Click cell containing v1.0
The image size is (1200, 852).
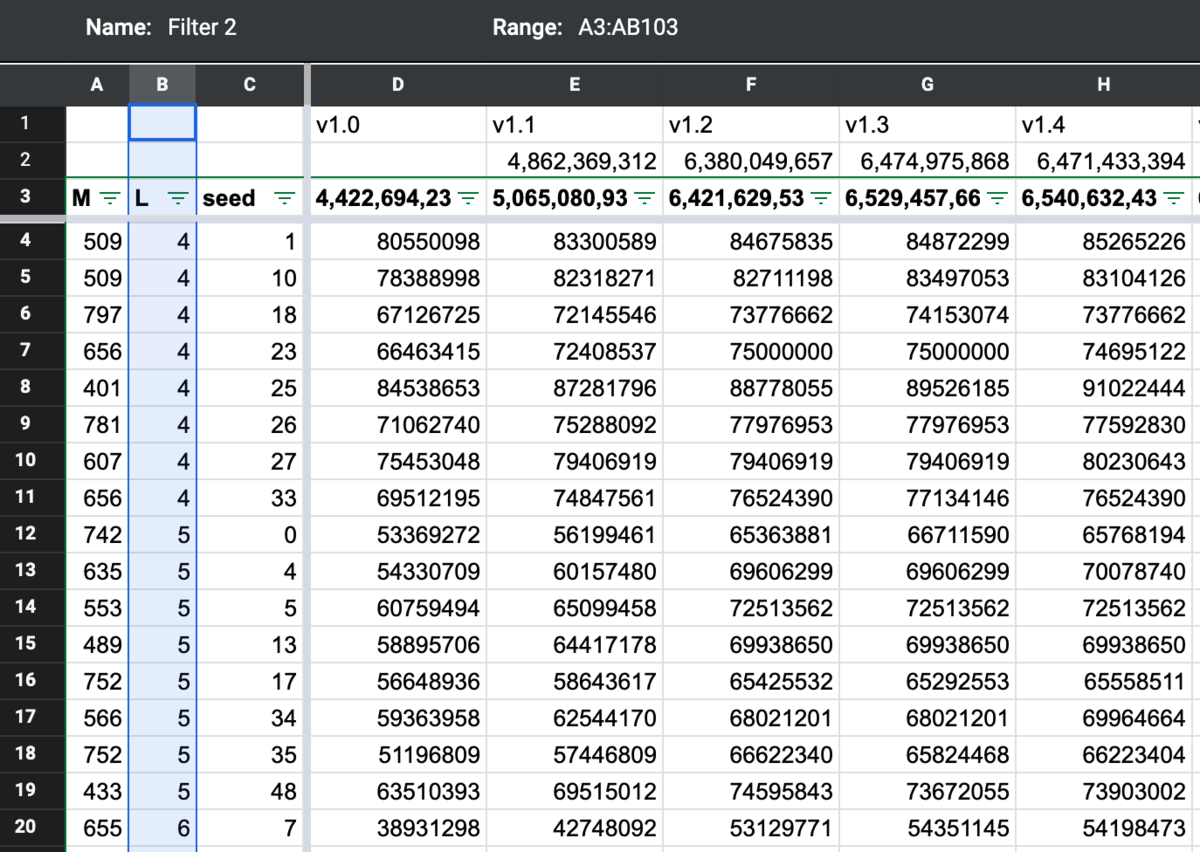(x=398, y=125)
